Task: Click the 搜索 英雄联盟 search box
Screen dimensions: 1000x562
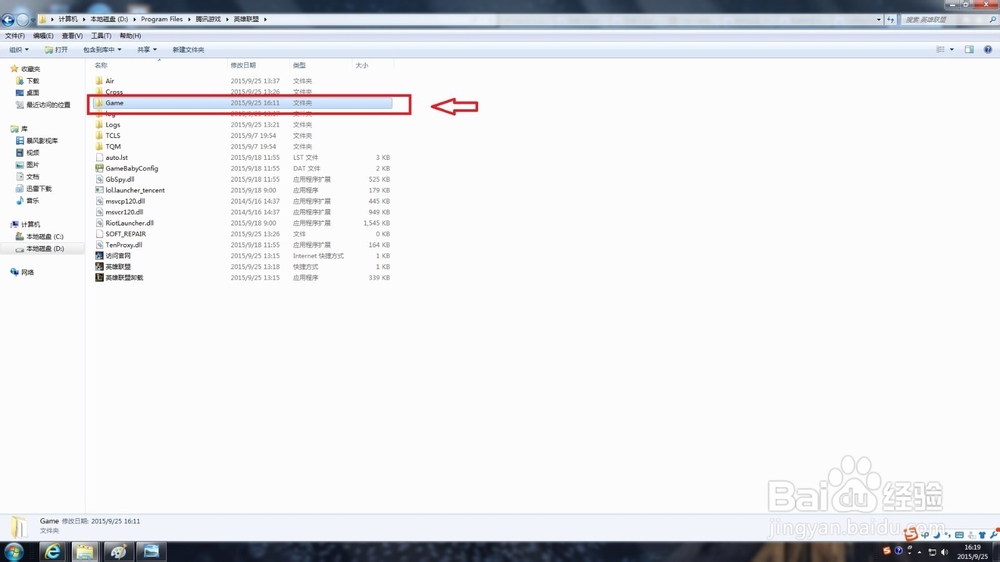Action: pyautogui.click(x=944, y=20)
